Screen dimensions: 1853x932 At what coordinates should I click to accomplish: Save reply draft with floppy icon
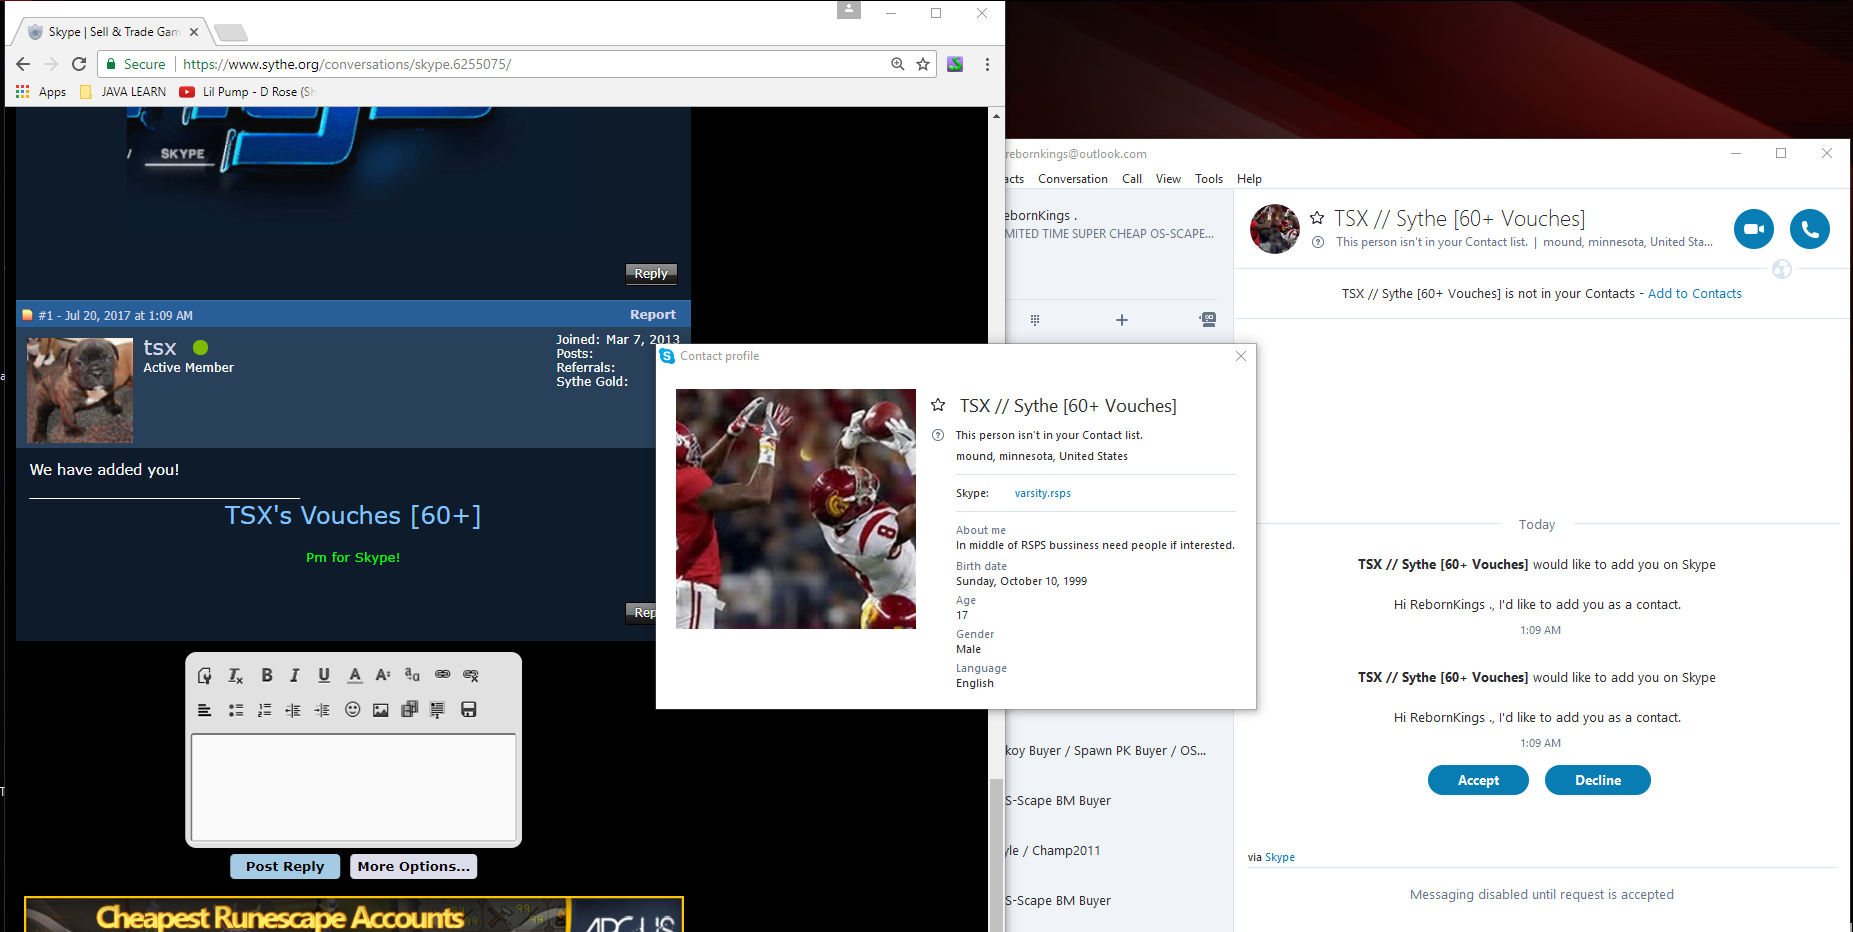tap(468, 710)
